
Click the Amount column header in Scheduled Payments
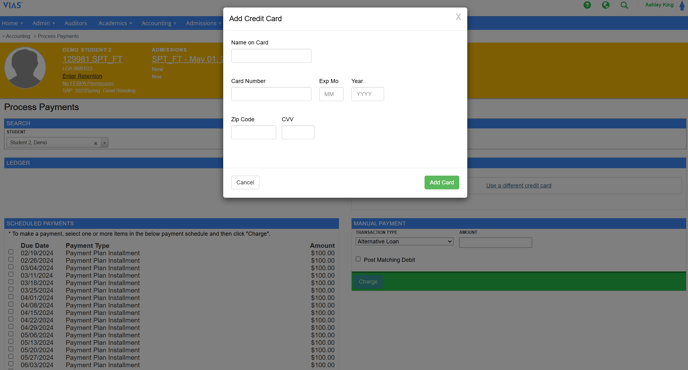pyautogui.click(x=322, y=246)
